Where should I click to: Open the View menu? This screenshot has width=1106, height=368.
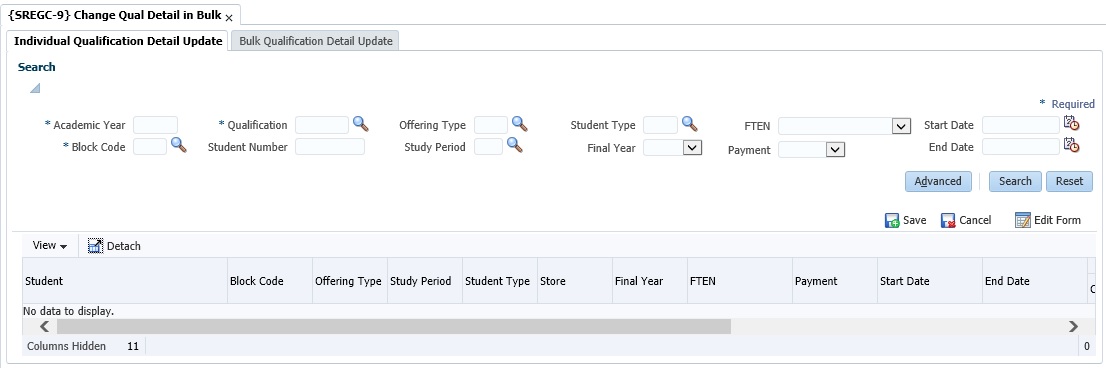50,245
